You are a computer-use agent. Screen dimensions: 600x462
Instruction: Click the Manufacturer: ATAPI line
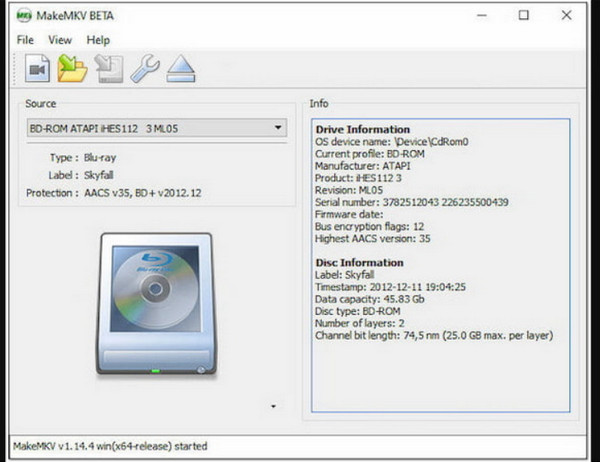(x=362, y=166)
